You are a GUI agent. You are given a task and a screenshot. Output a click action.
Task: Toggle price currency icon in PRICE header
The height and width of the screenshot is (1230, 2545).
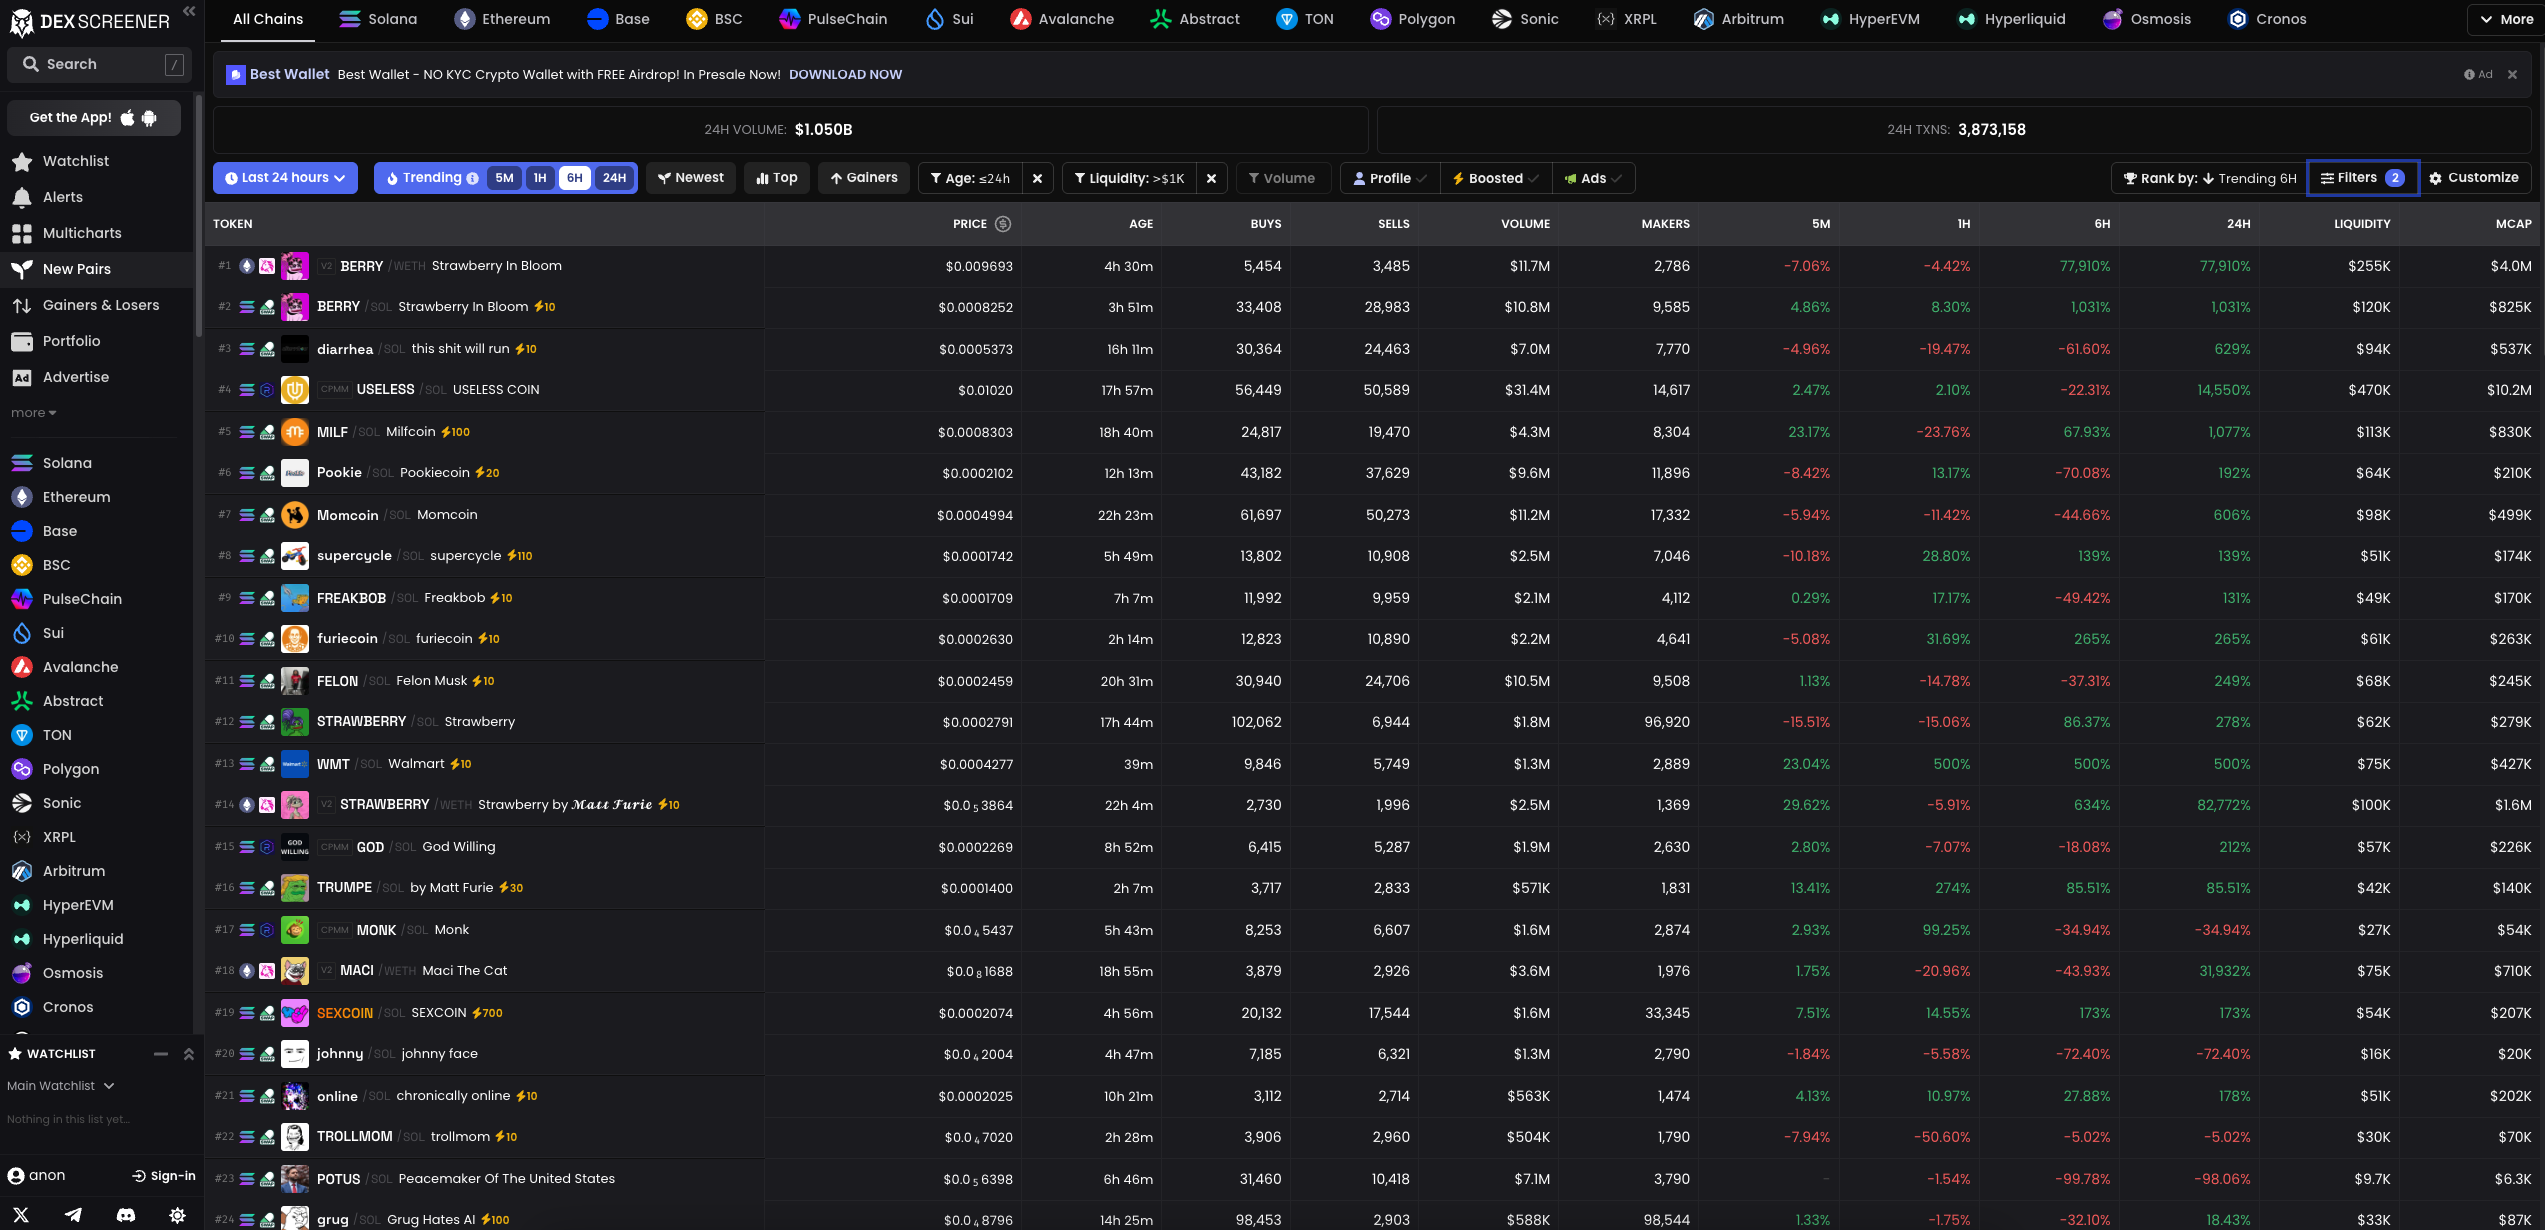point(1003,224)
